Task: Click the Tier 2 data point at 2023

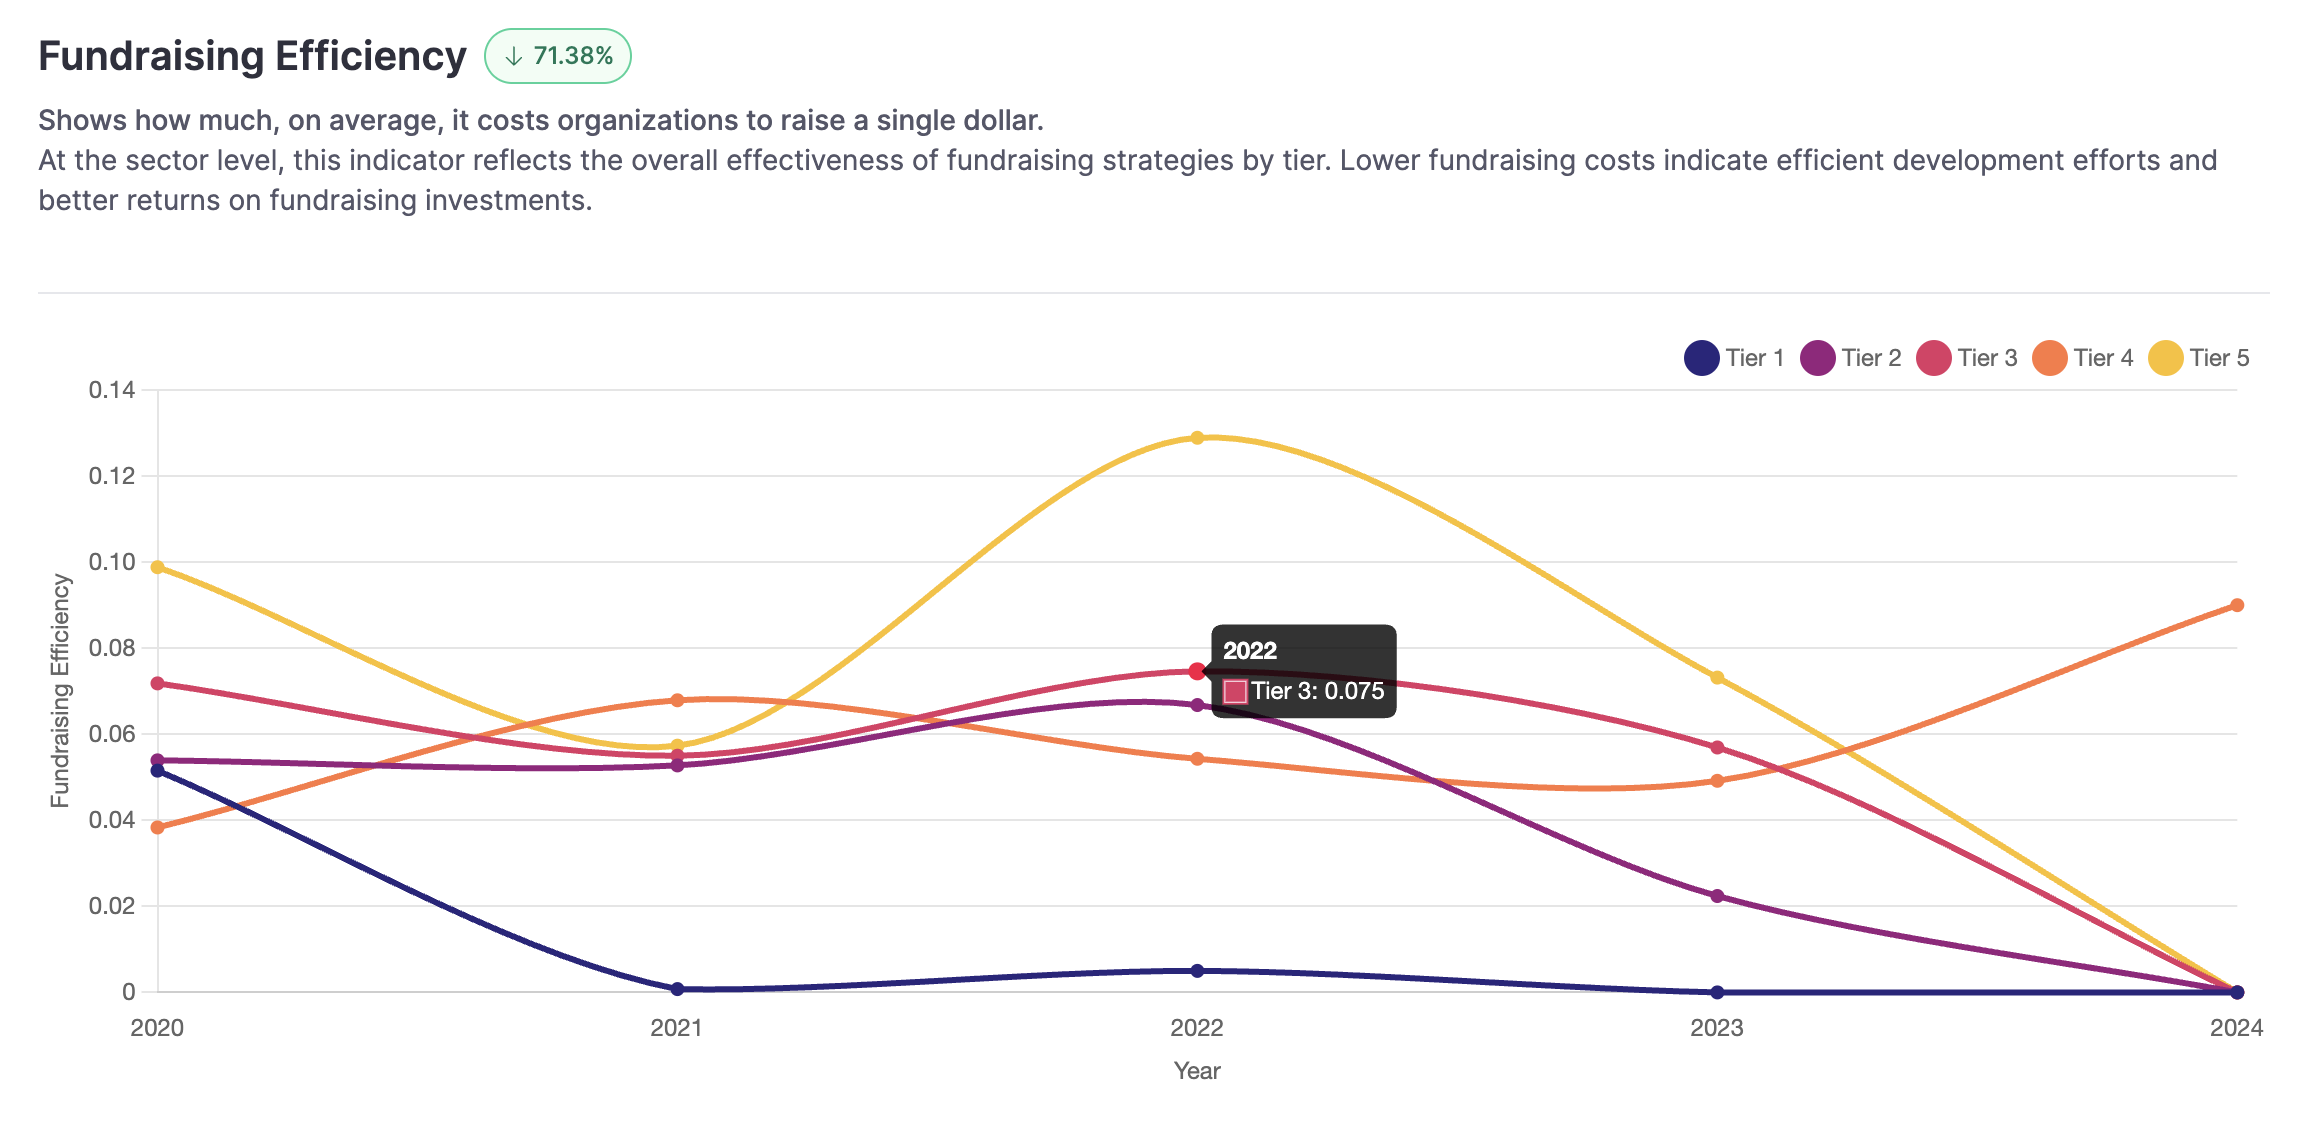Action: pyautogui.click(x=1717, y=896)
